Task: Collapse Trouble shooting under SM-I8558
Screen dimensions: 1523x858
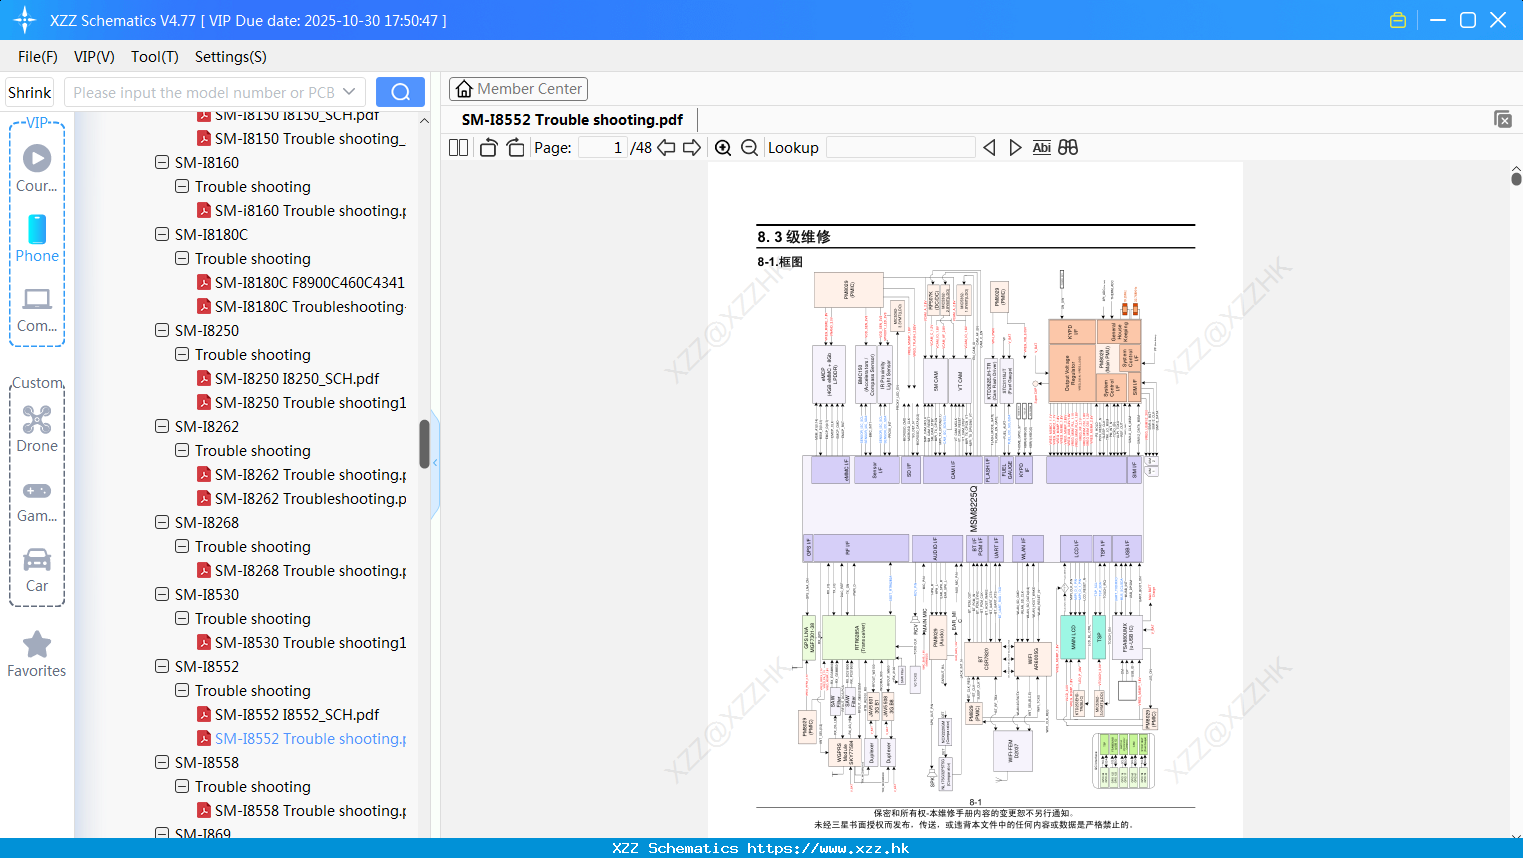Action: coord(182,786)
